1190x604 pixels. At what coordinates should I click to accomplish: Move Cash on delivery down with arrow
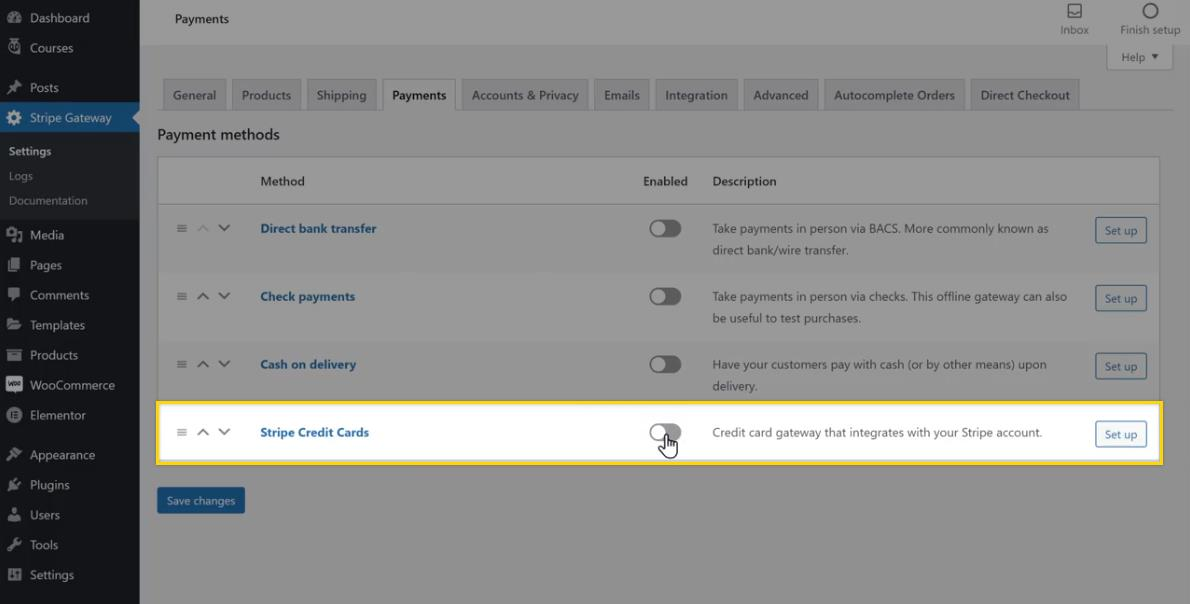(224, 364)
